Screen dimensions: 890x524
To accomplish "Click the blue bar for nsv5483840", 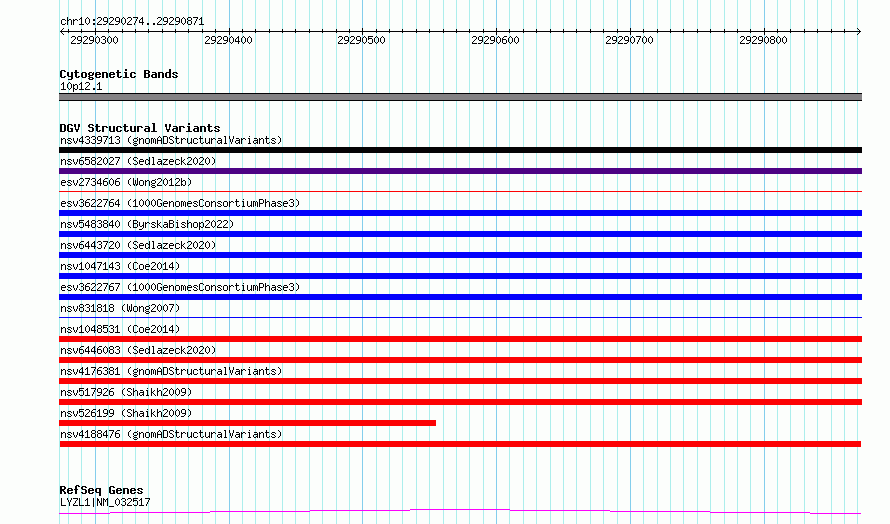I will click(x=460, y=234).
